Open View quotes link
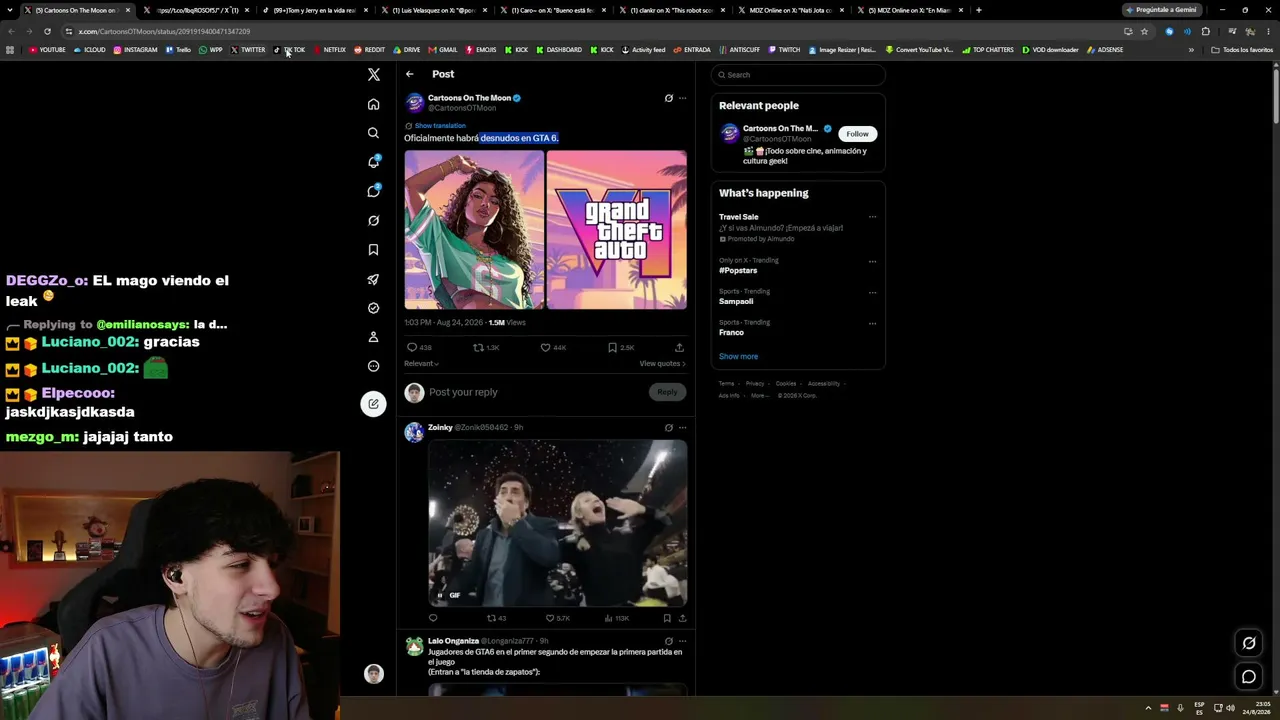 point(662,364)
